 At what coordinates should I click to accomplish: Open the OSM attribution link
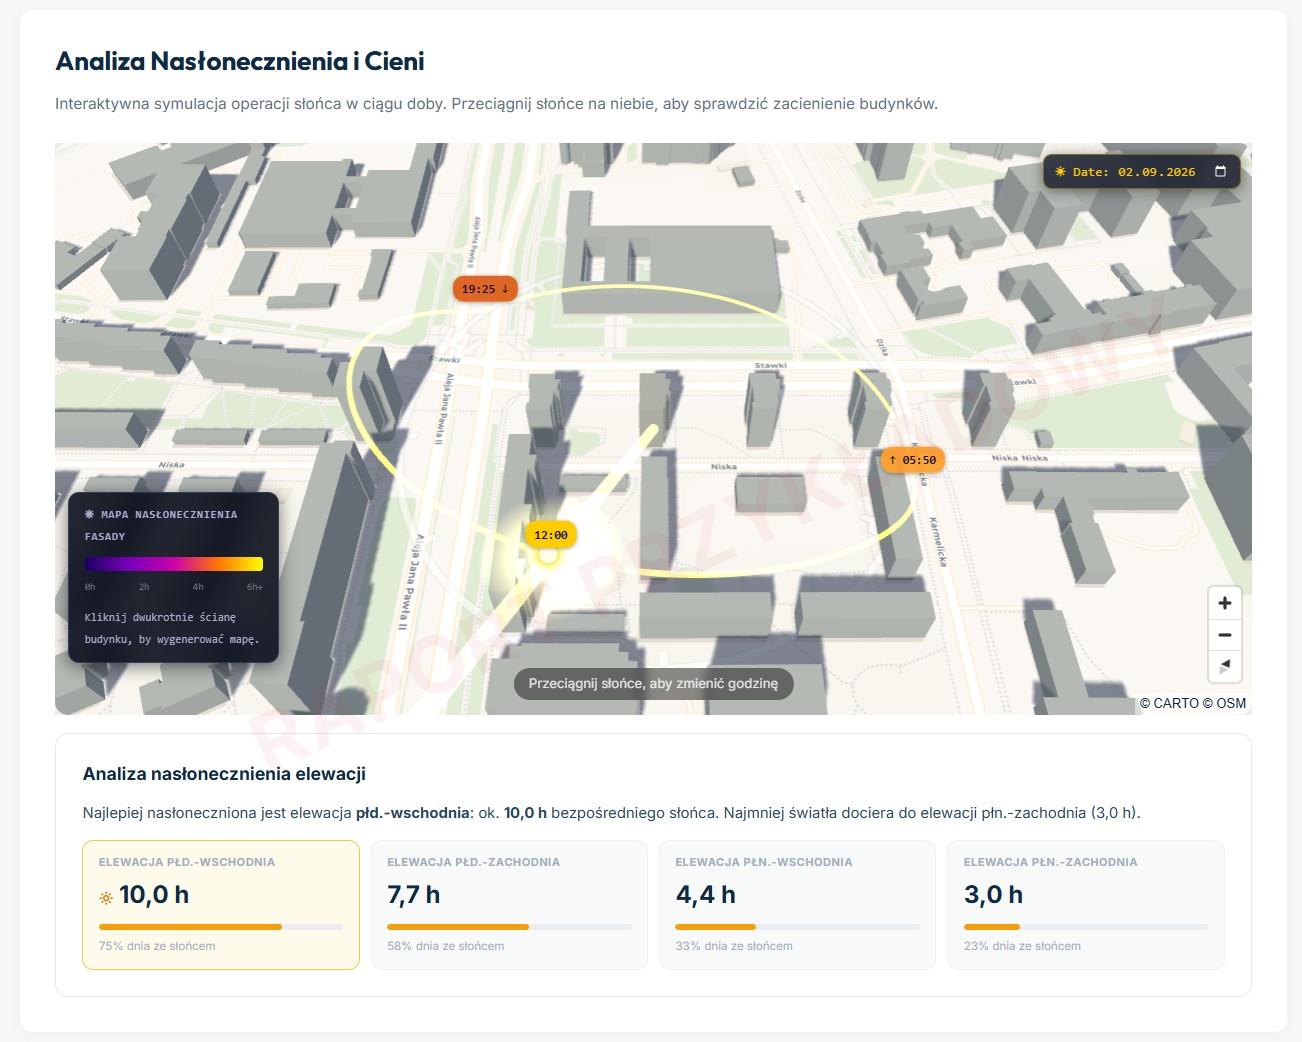tap(1224, 703)
